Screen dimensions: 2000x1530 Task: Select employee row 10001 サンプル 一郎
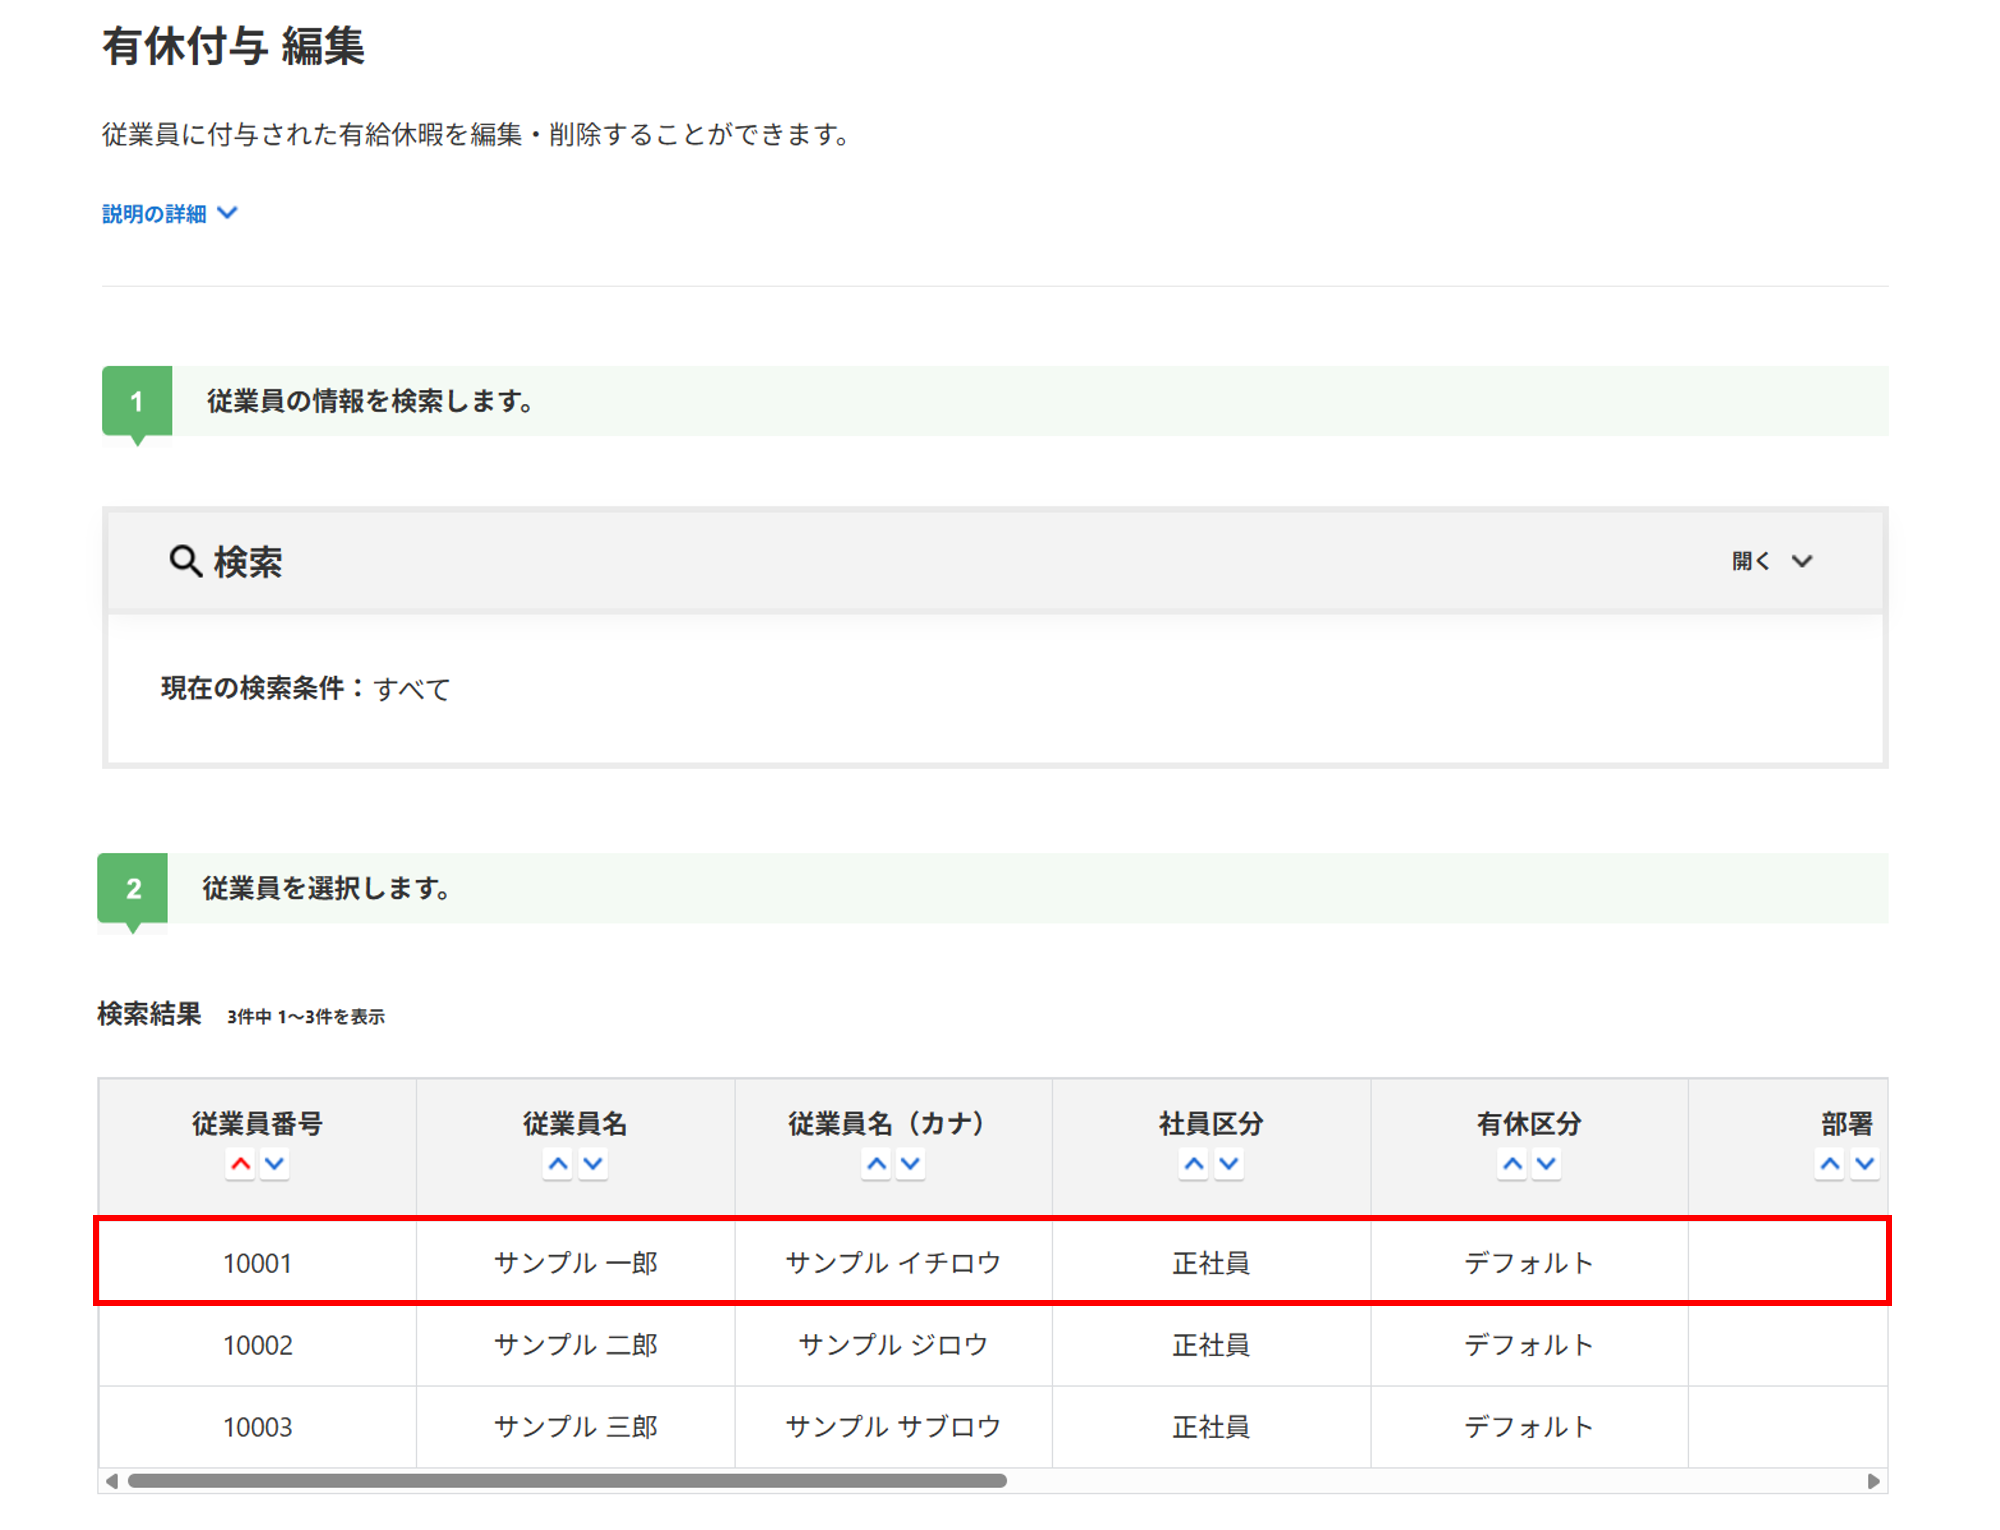pos(575,1263)
